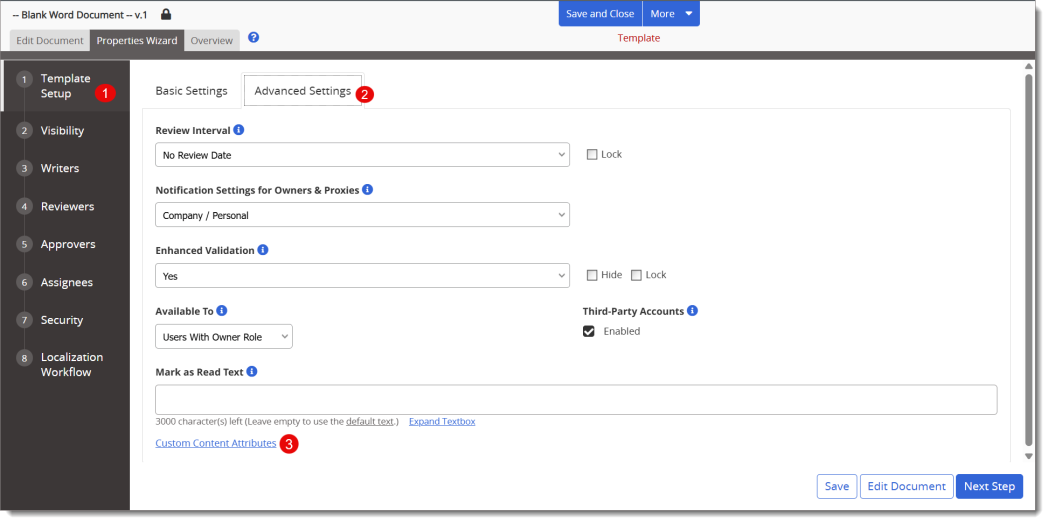The image size is (1048, 523).
Task: Open the Overview tab
Action: click(x=211, y=41)
